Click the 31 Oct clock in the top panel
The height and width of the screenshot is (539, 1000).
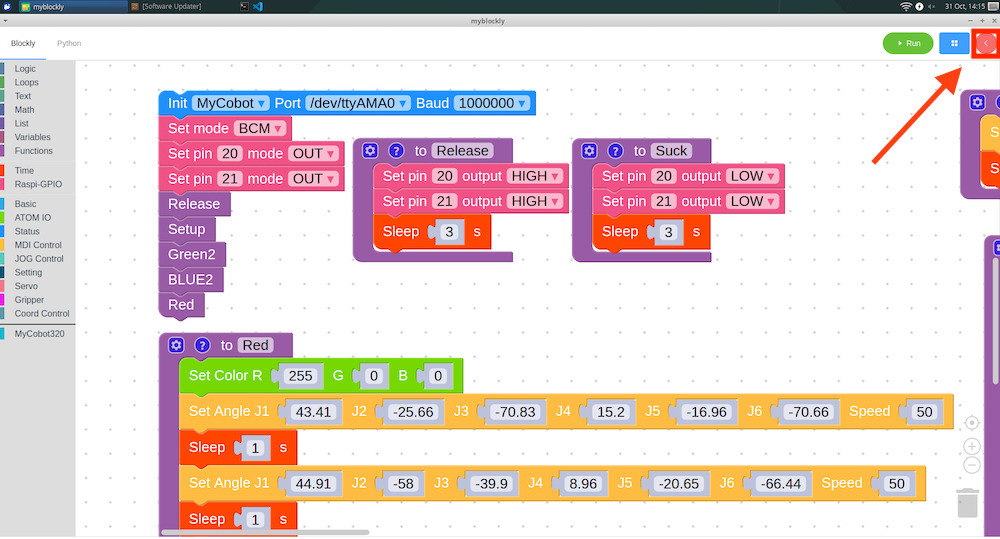click(965, 6)
